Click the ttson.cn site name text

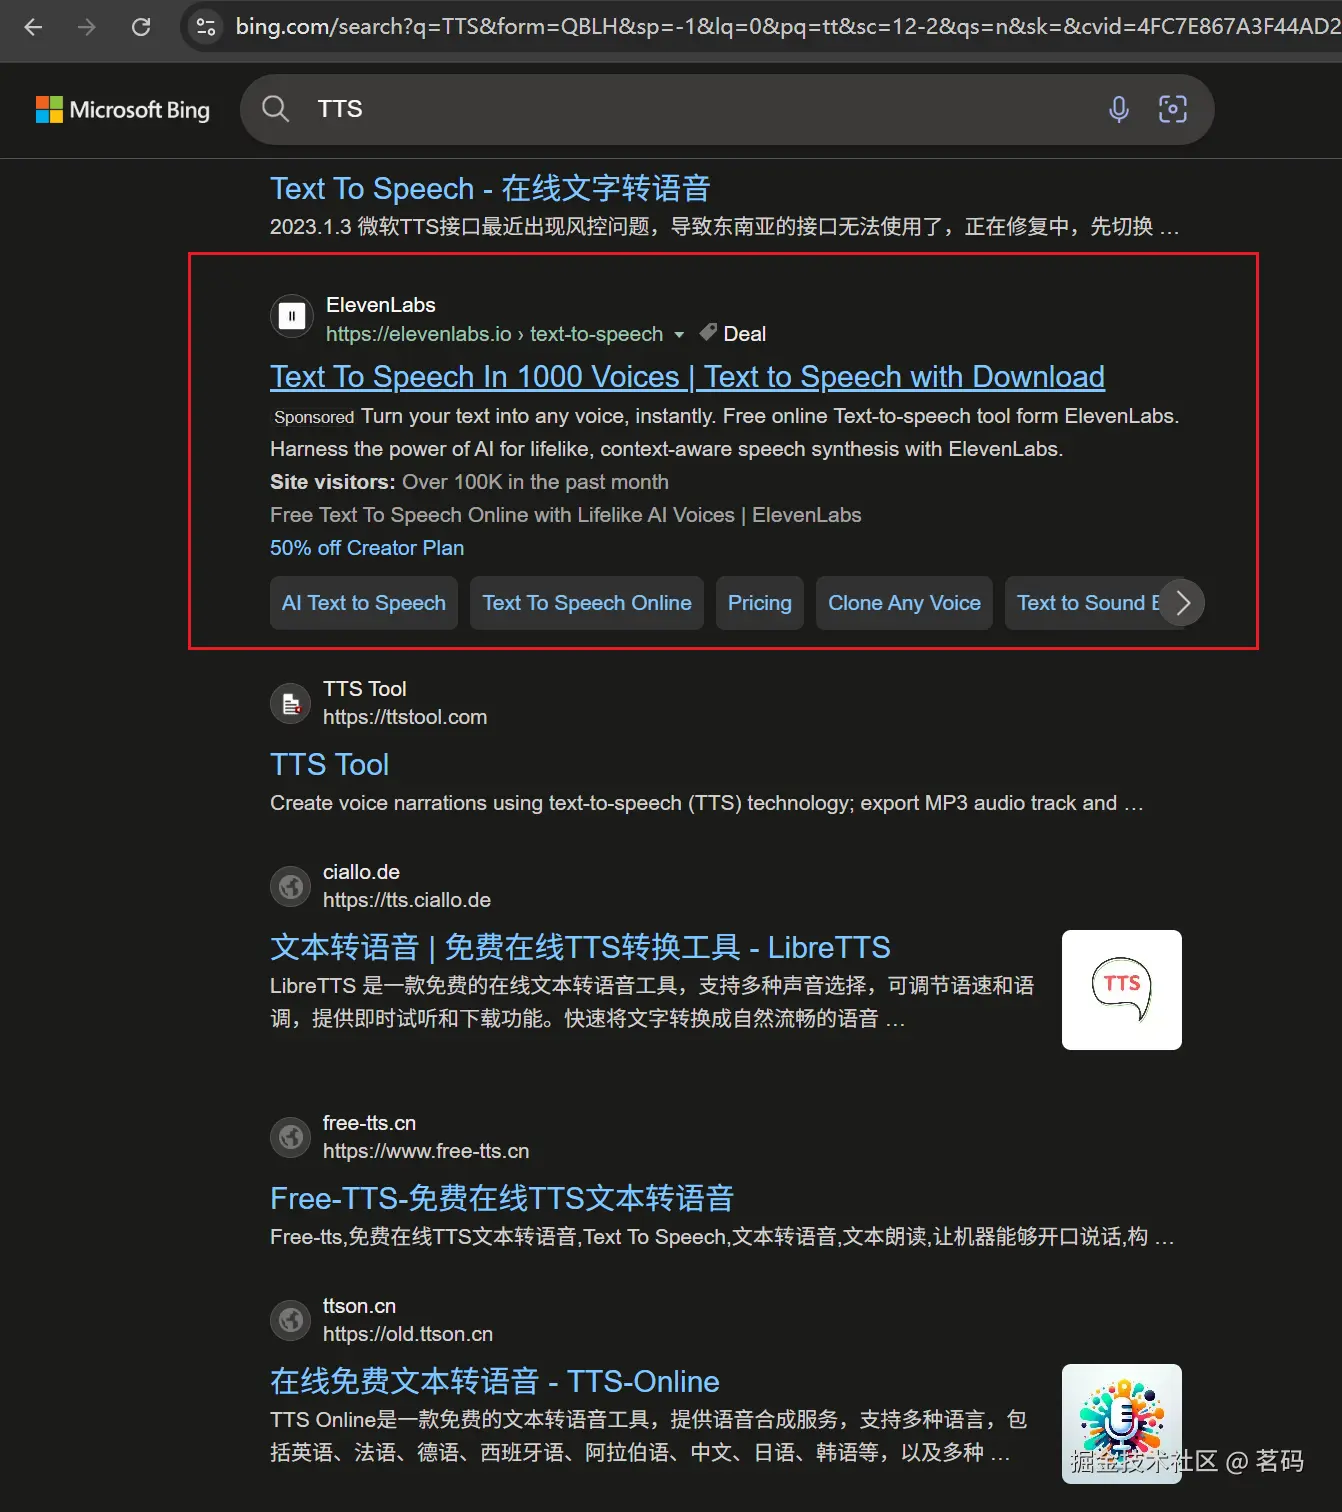click(x=359, y=1306)
